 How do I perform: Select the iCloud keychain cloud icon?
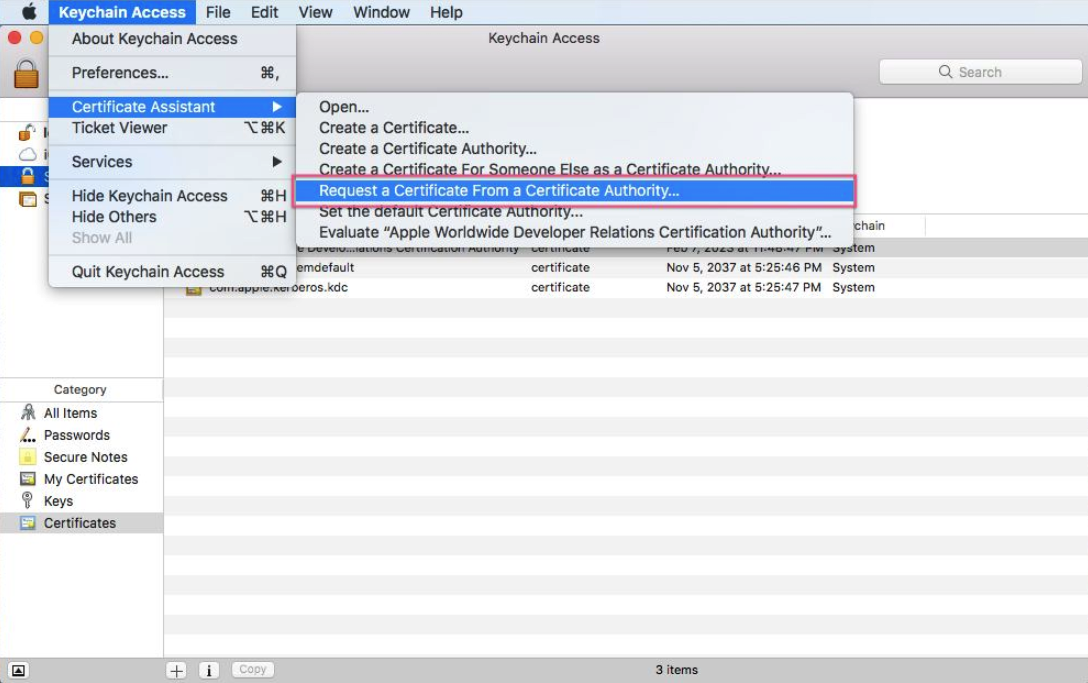point(27,154)
